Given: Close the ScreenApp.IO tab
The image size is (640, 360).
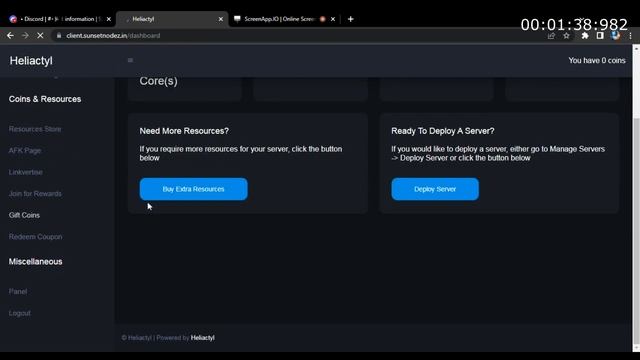Looking at the screenshot, I should click(333, 19).
